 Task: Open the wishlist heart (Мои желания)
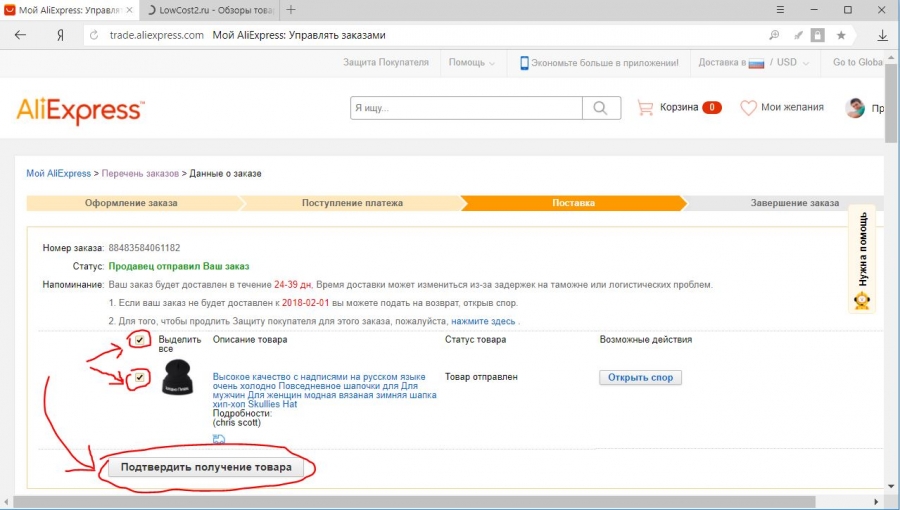781,108
